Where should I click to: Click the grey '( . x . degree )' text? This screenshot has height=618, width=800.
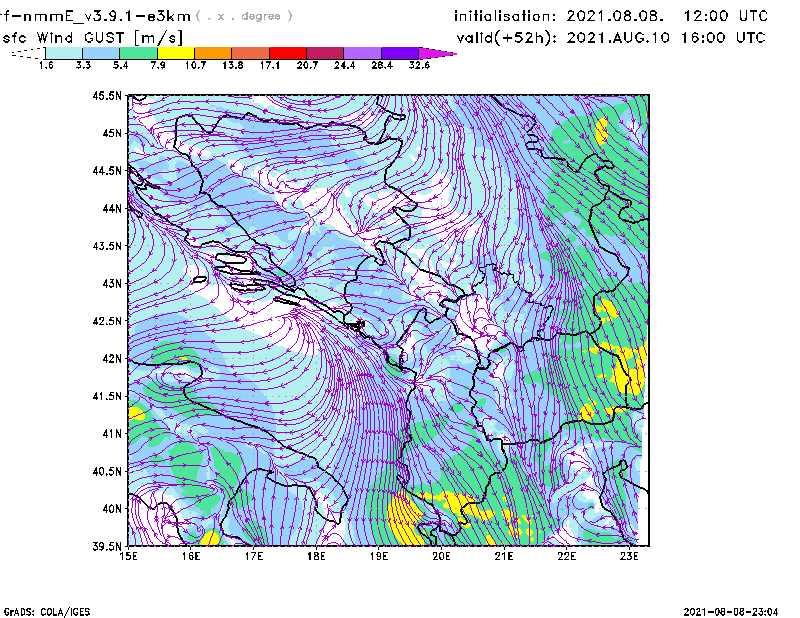coord(244,16)
